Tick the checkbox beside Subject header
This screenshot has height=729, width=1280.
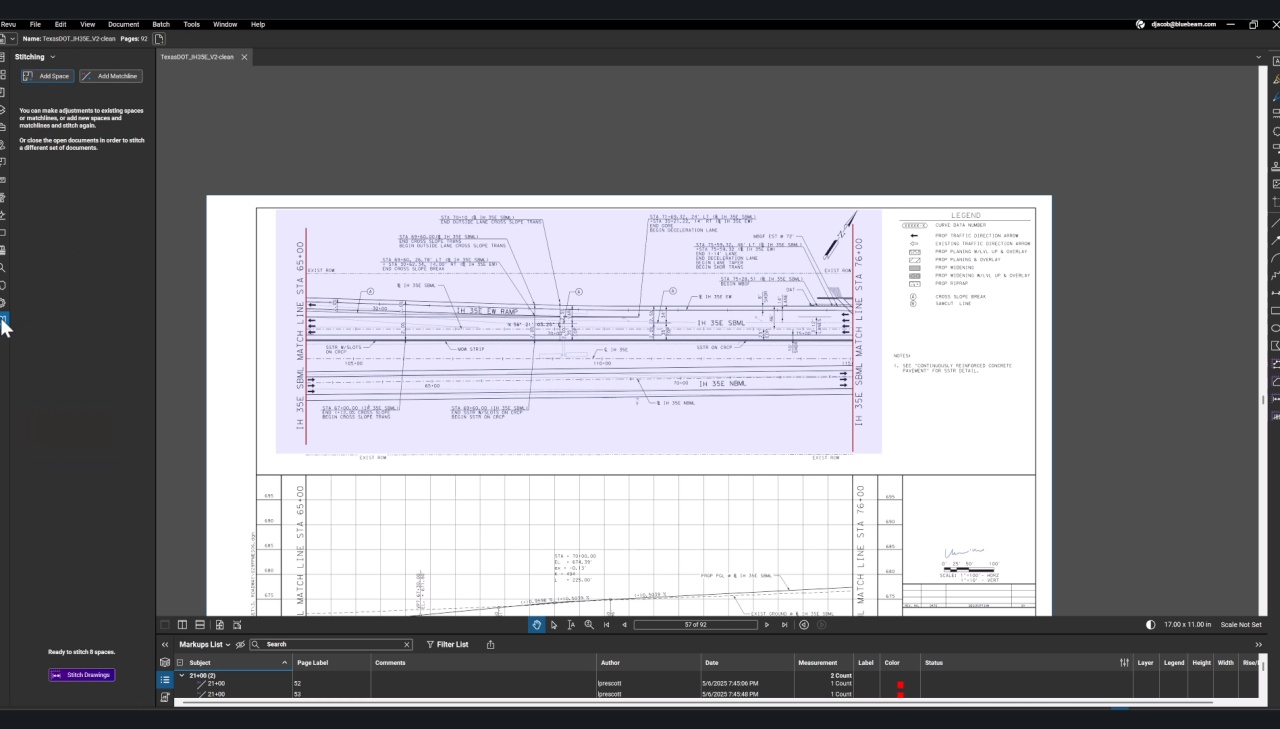(x=180, y=663)
